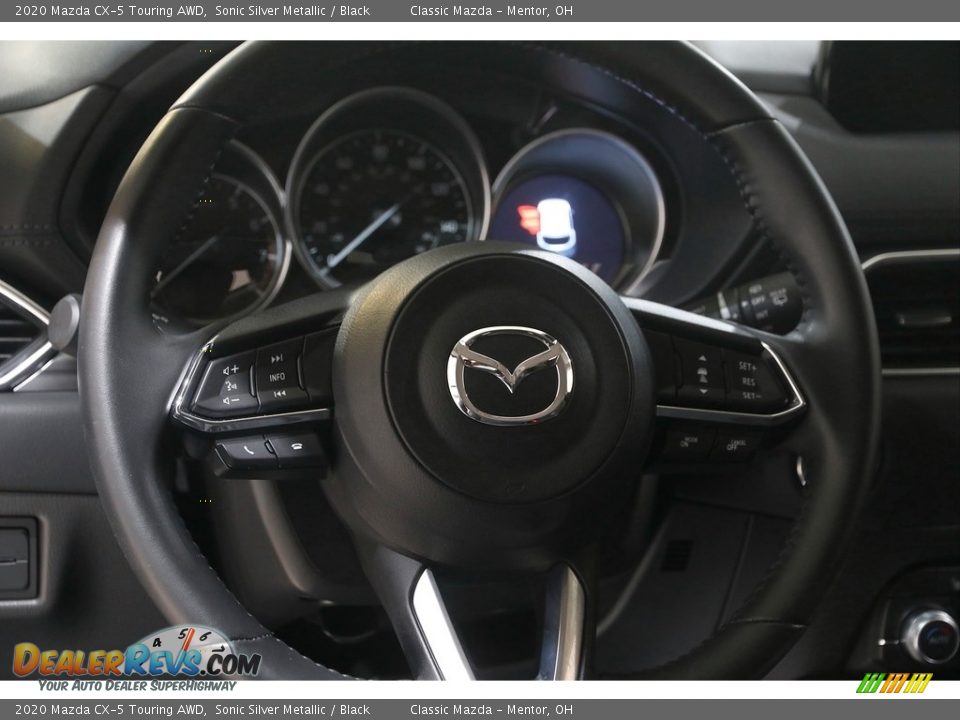
Task: Click top caption '2020 Mazda CX-5 Touring AWD'
Action: (110, 10)
